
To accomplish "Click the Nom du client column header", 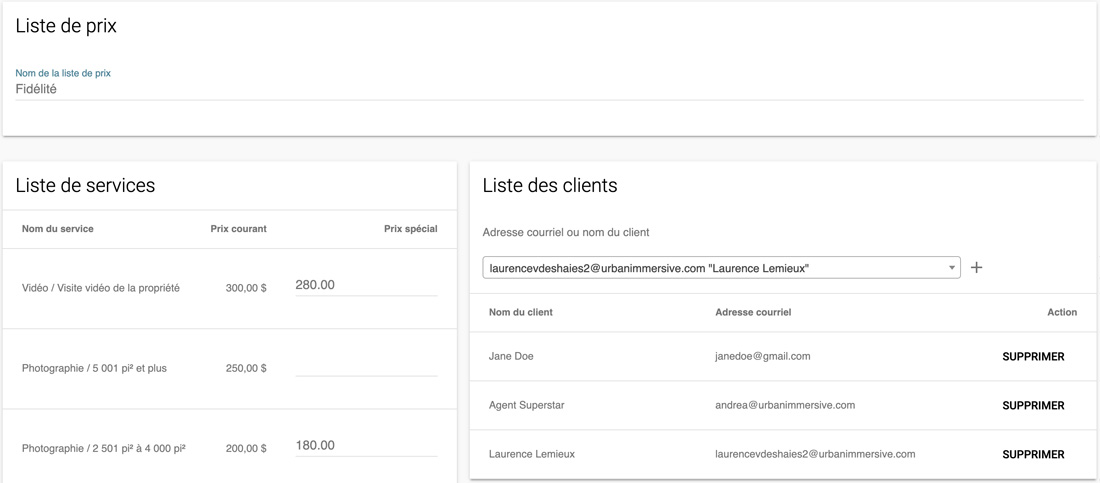I will (521, 312).
